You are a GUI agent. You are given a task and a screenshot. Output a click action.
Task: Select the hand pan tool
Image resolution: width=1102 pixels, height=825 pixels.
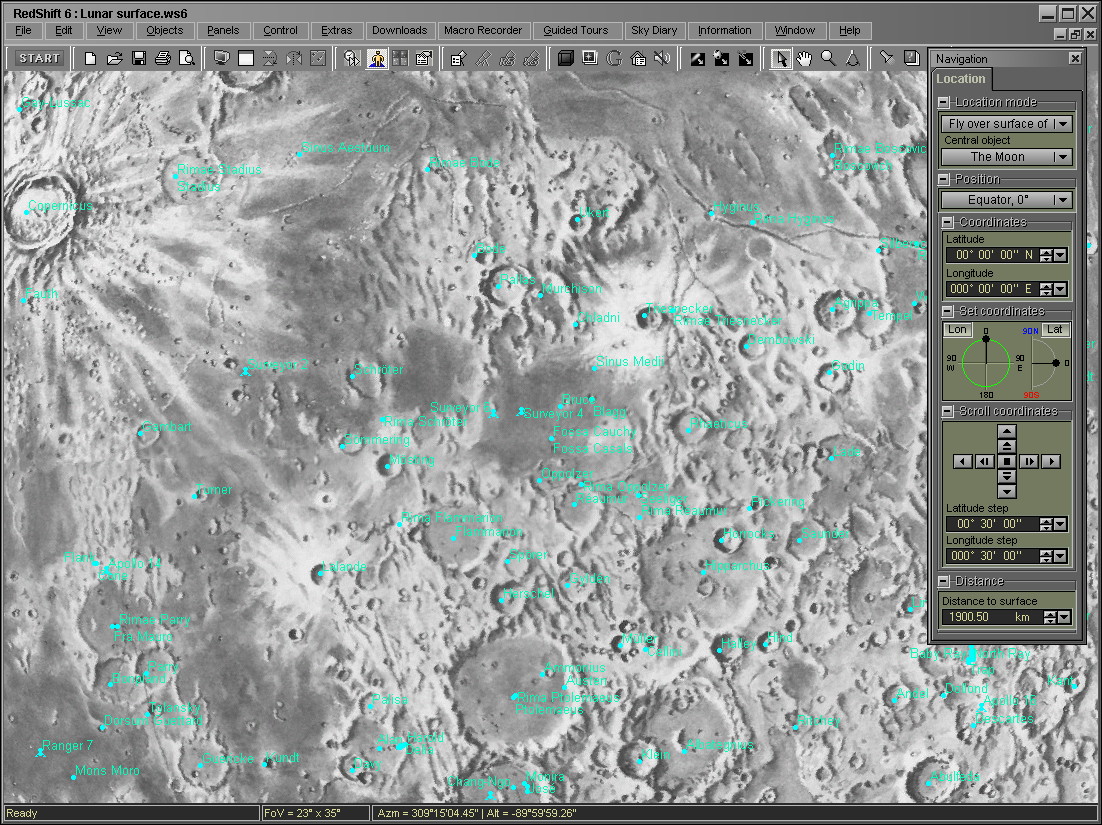[804, 59]
